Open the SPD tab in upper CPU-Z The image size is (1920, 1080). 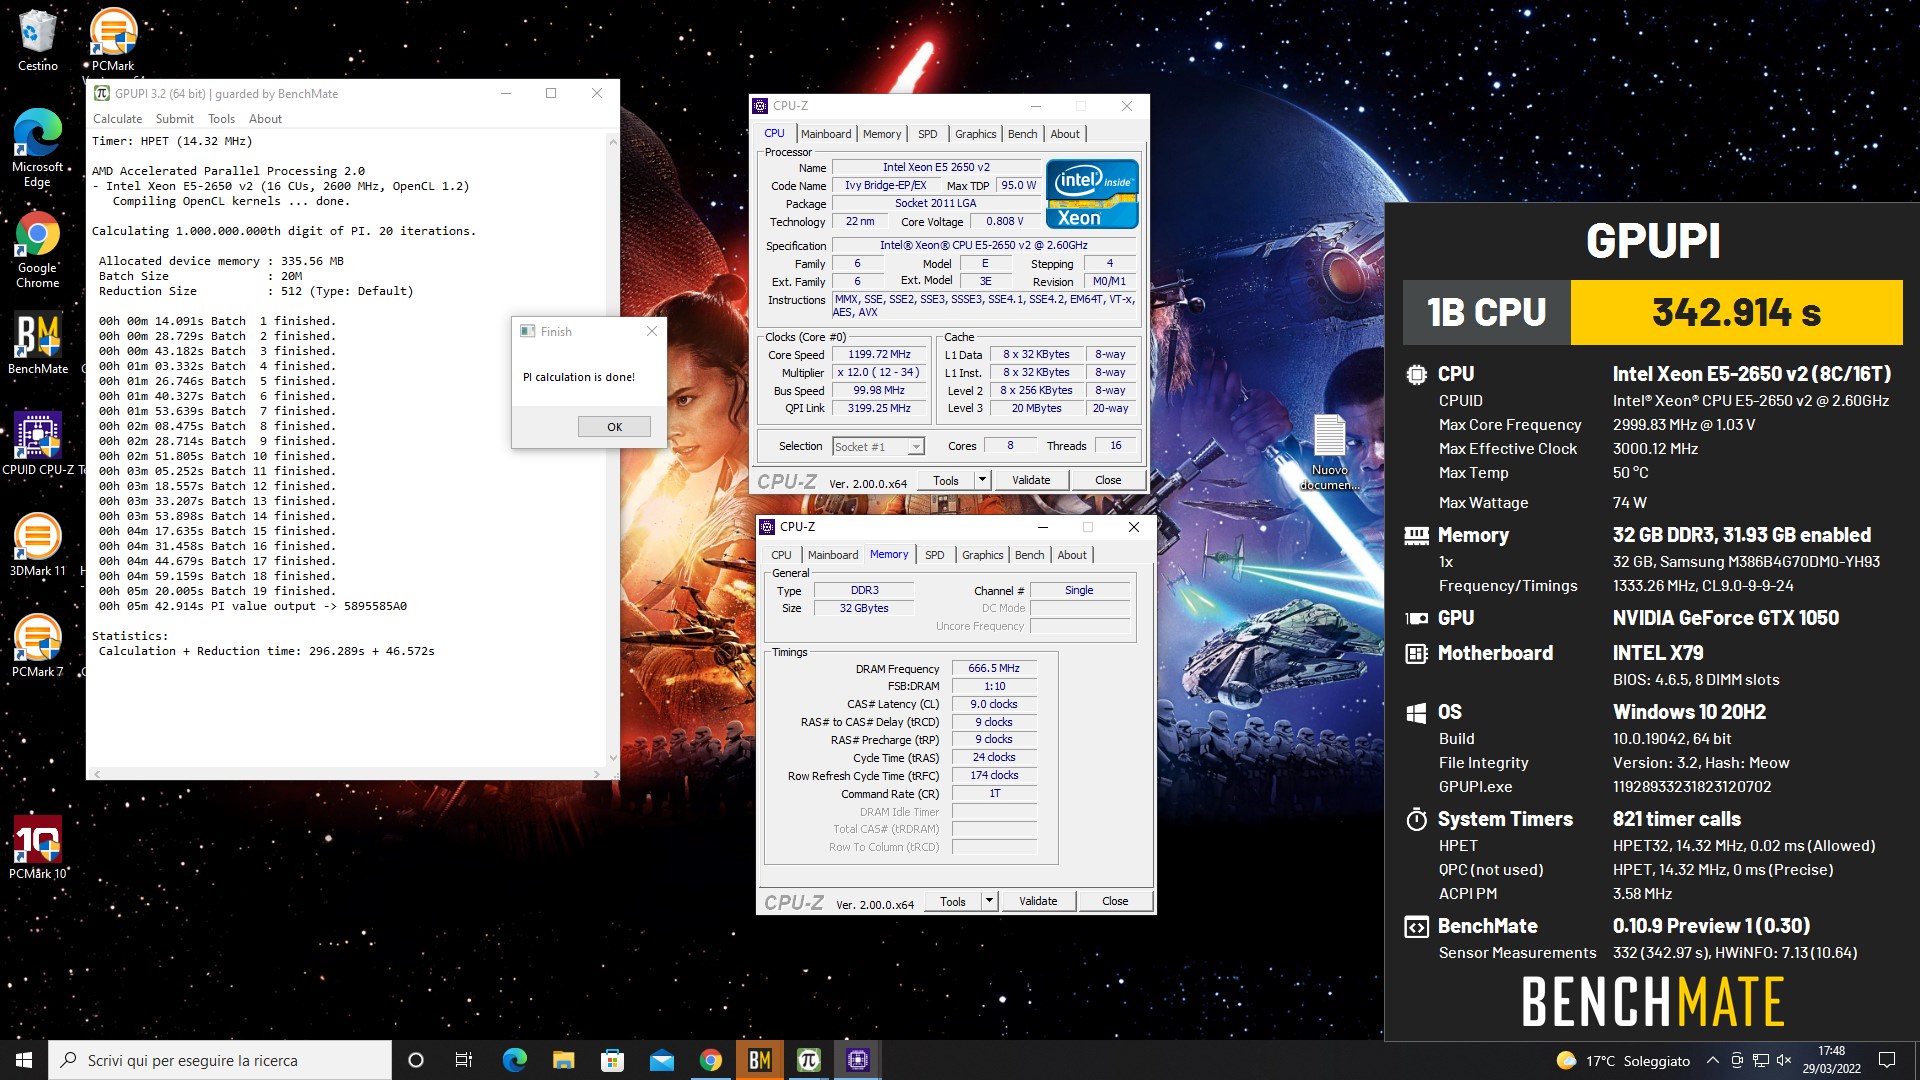928,134
